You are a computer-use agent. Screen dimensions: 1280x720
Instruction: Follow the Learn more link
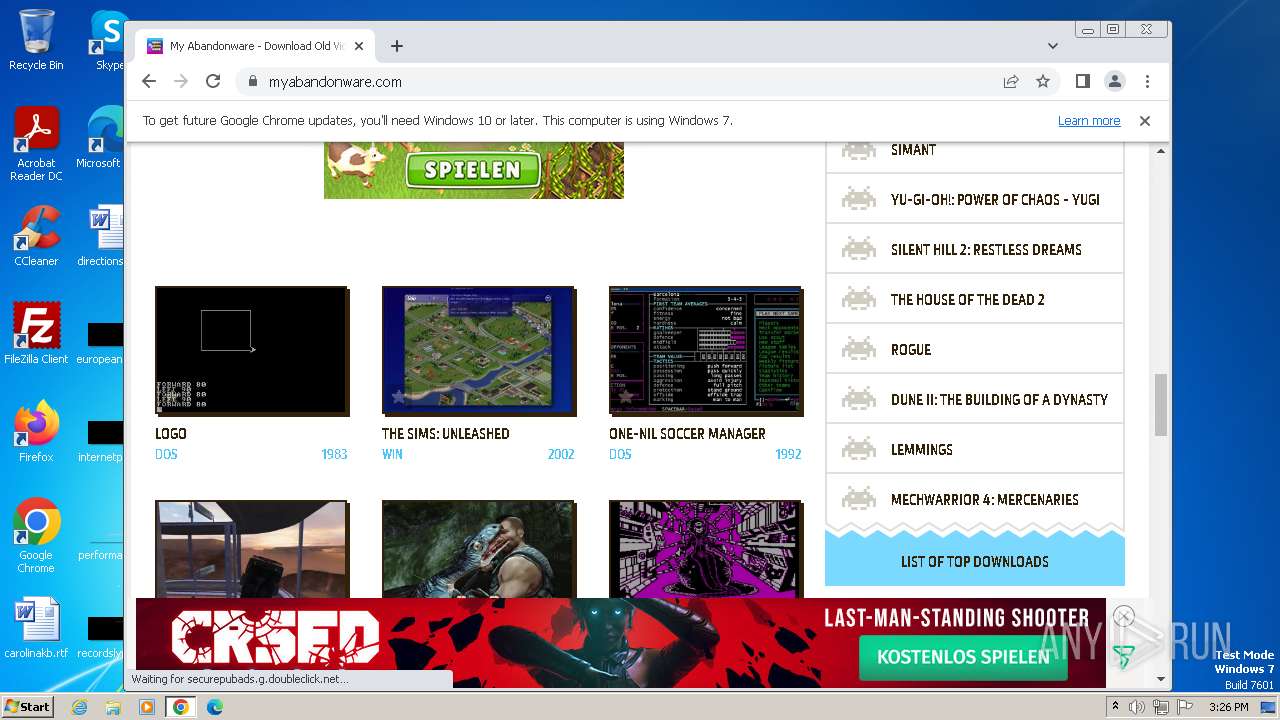point(1089,121)
